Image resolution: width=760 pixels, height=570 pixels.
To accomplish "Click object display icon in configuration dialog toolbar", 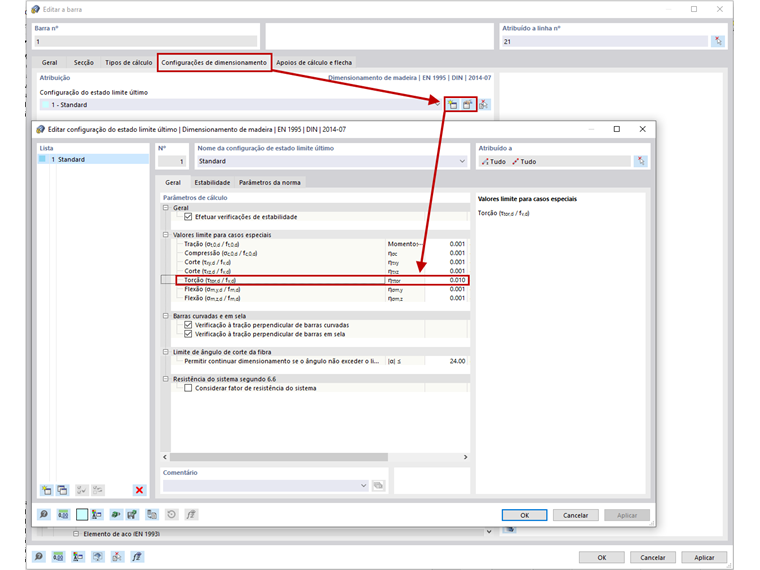I will click(97, 514).
